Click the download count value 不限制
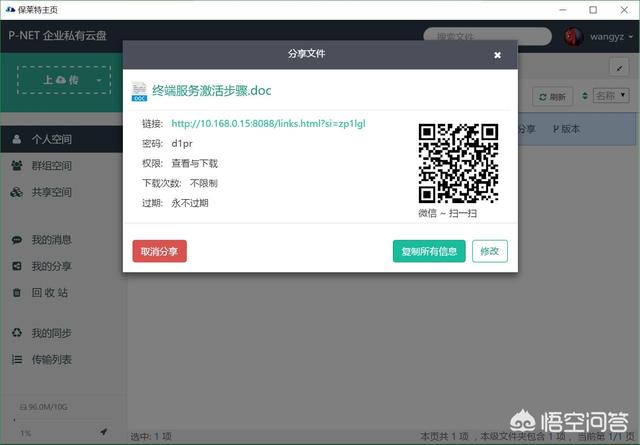The height and width of the screenshot is (445, 640). (x=204, y=183)
